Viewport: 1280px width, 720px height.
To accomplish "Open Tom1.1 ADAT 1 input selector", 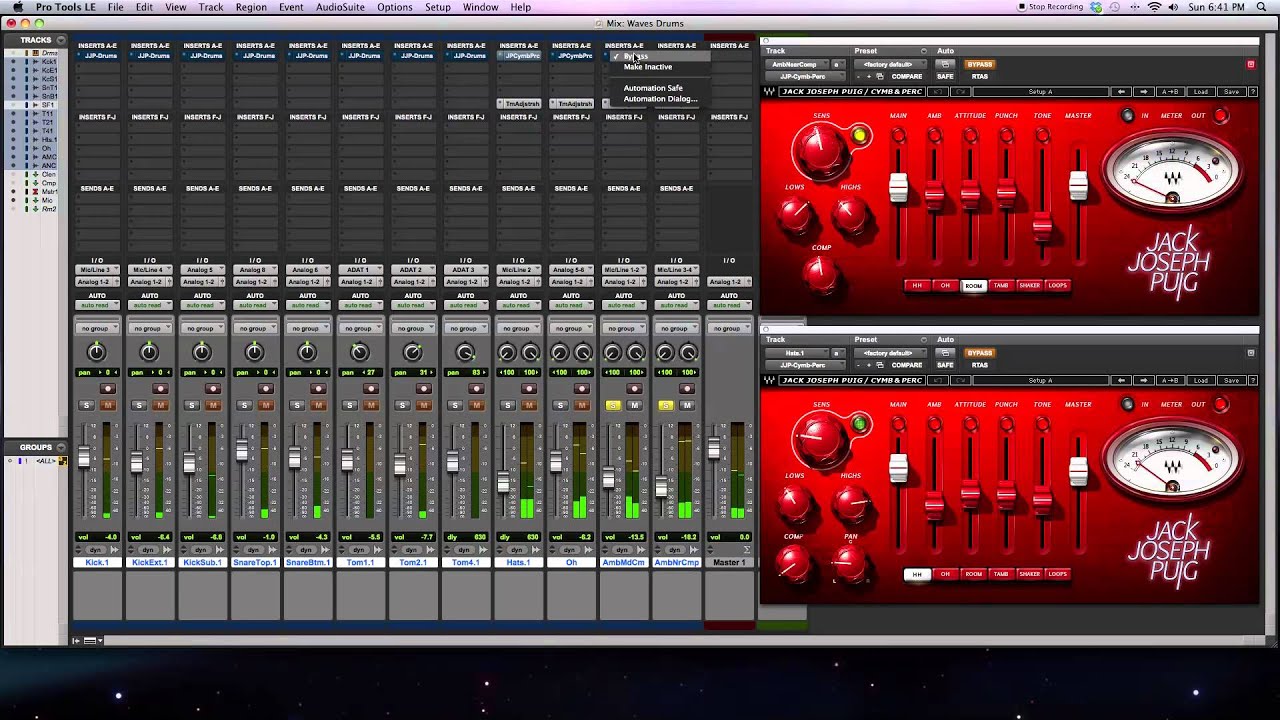I will coord(360,270).
